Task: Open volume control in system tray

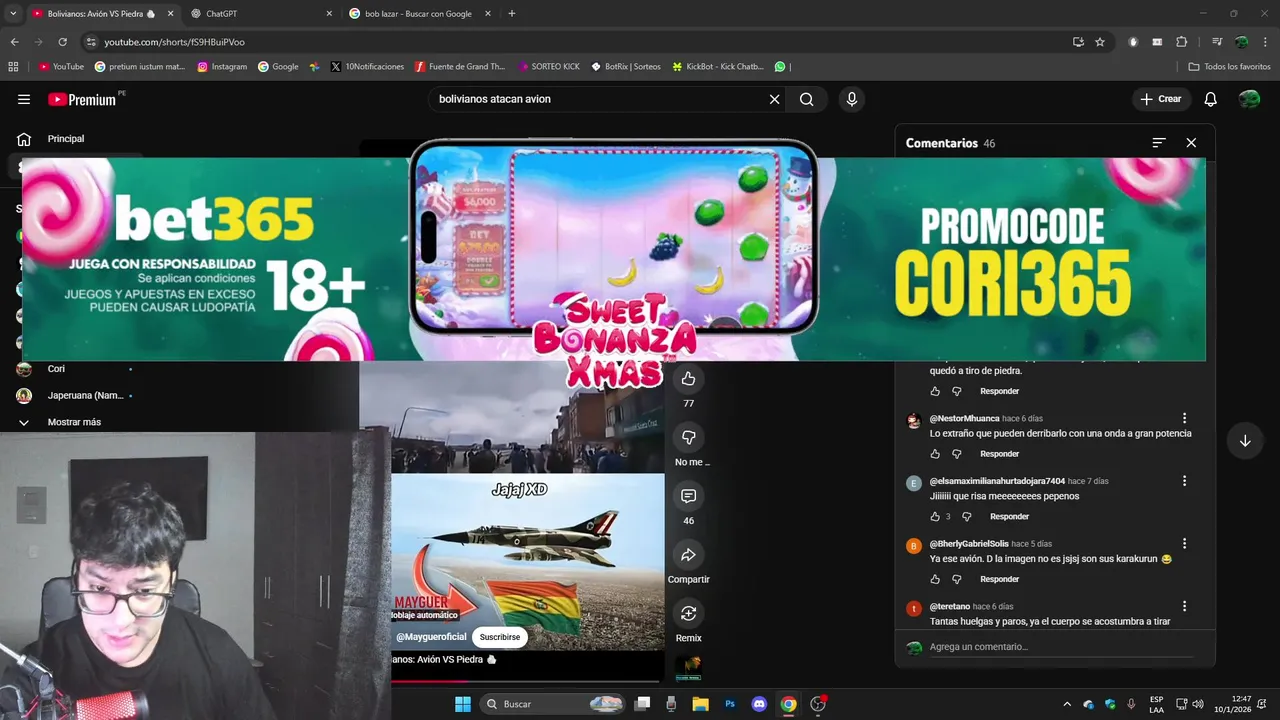Action: coord(1198,704)
